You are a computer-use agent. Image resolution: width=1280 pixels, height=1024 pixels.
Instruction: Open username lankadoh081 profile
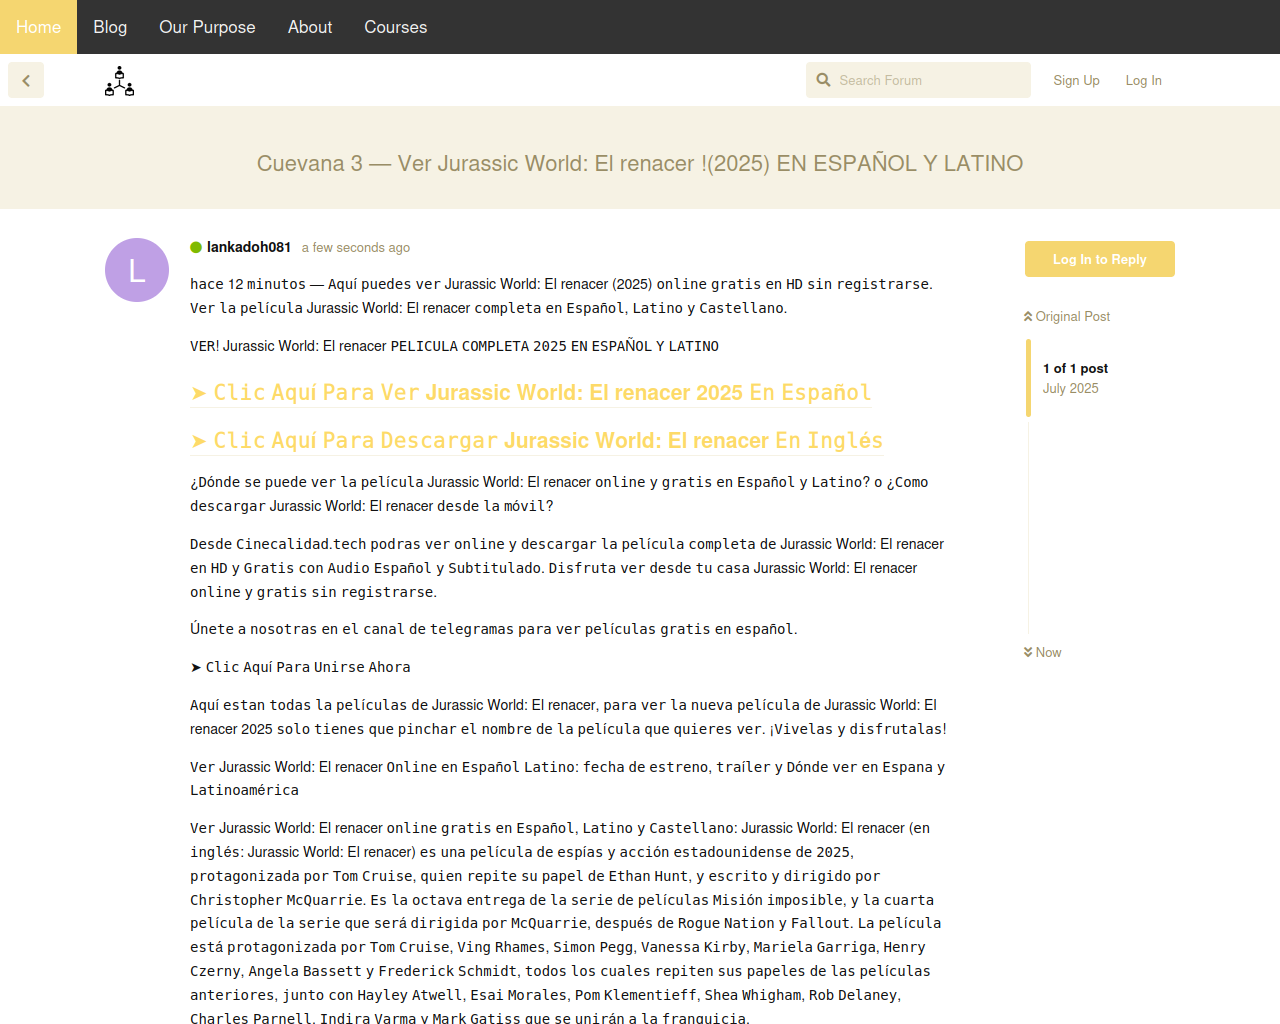[249, 247]
